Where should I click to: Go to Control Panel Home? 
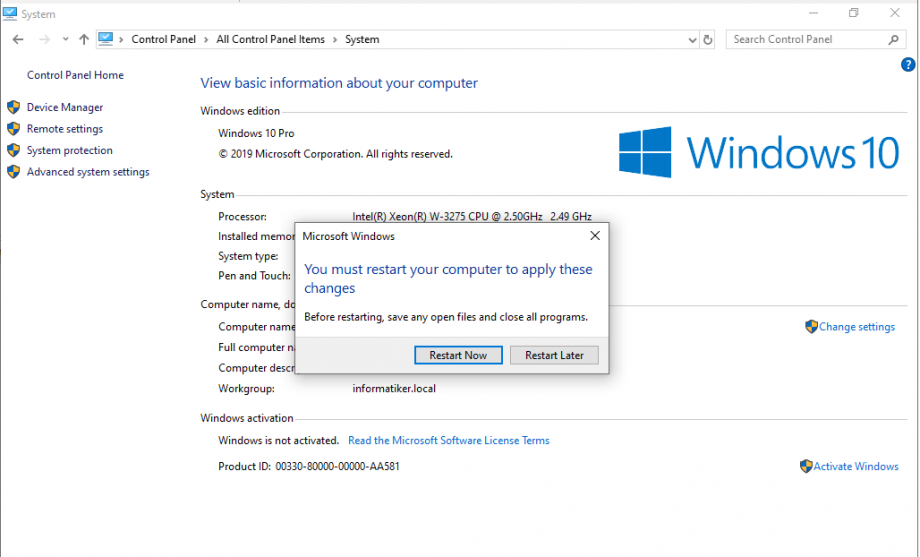75,75
